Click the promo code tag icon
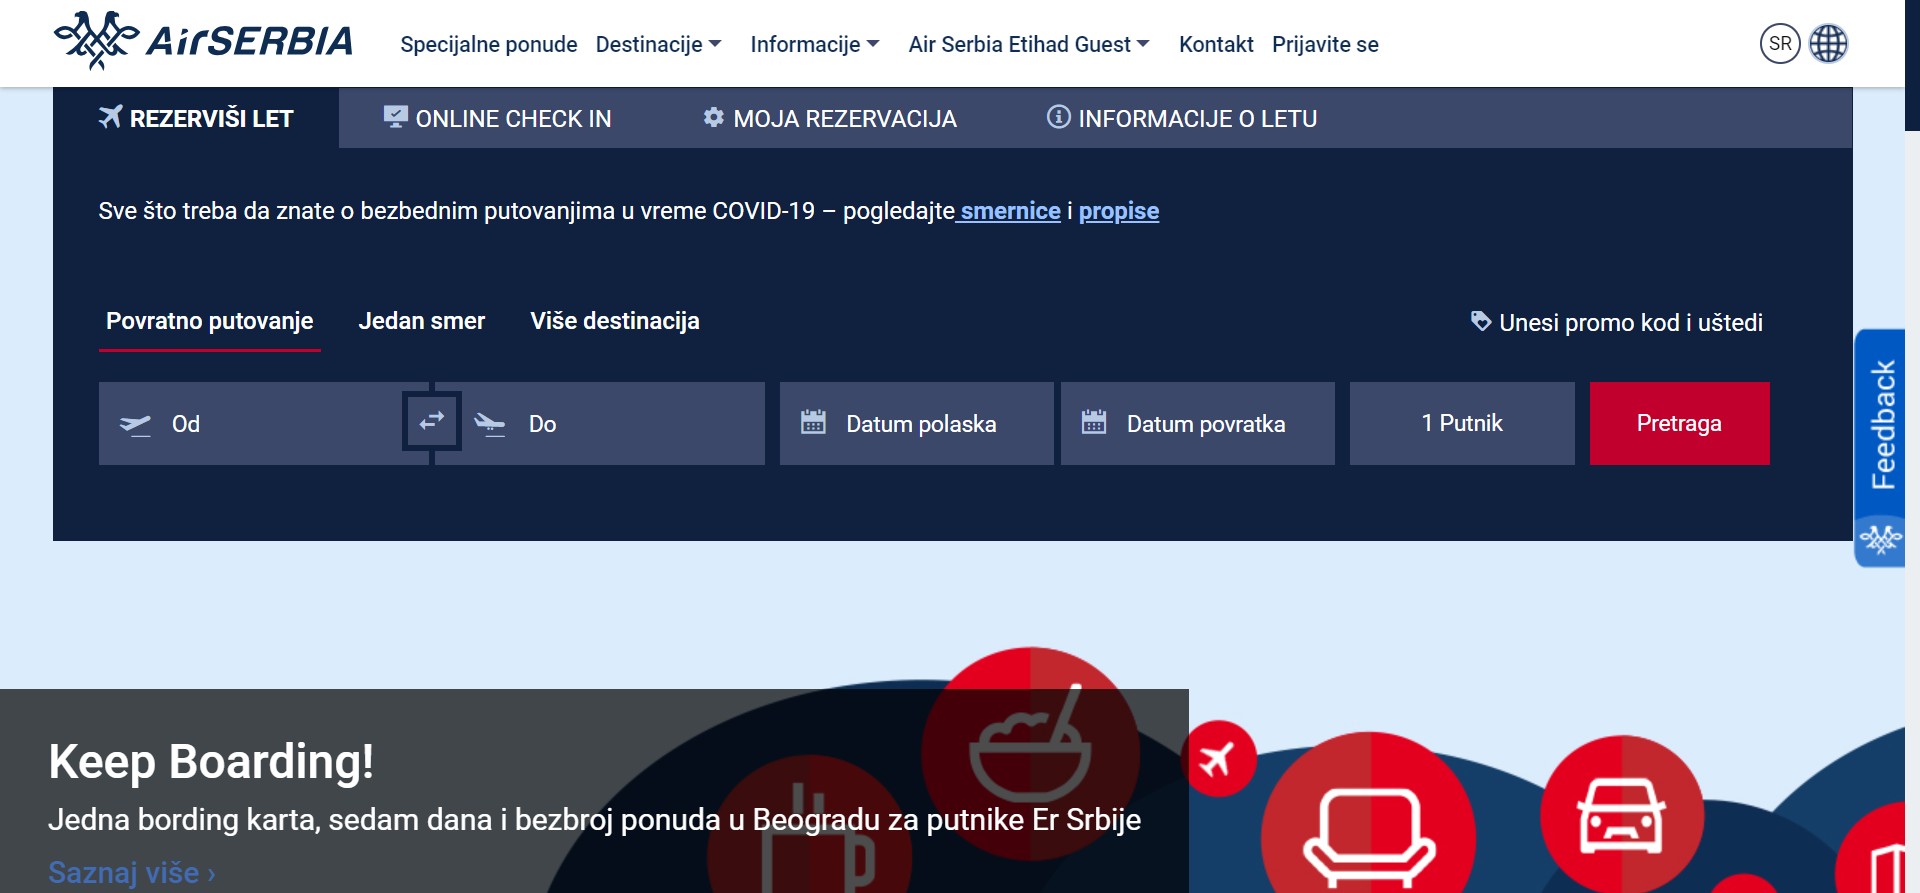The height and width of the screenshot is (893, 1920). click(1480, 321)
